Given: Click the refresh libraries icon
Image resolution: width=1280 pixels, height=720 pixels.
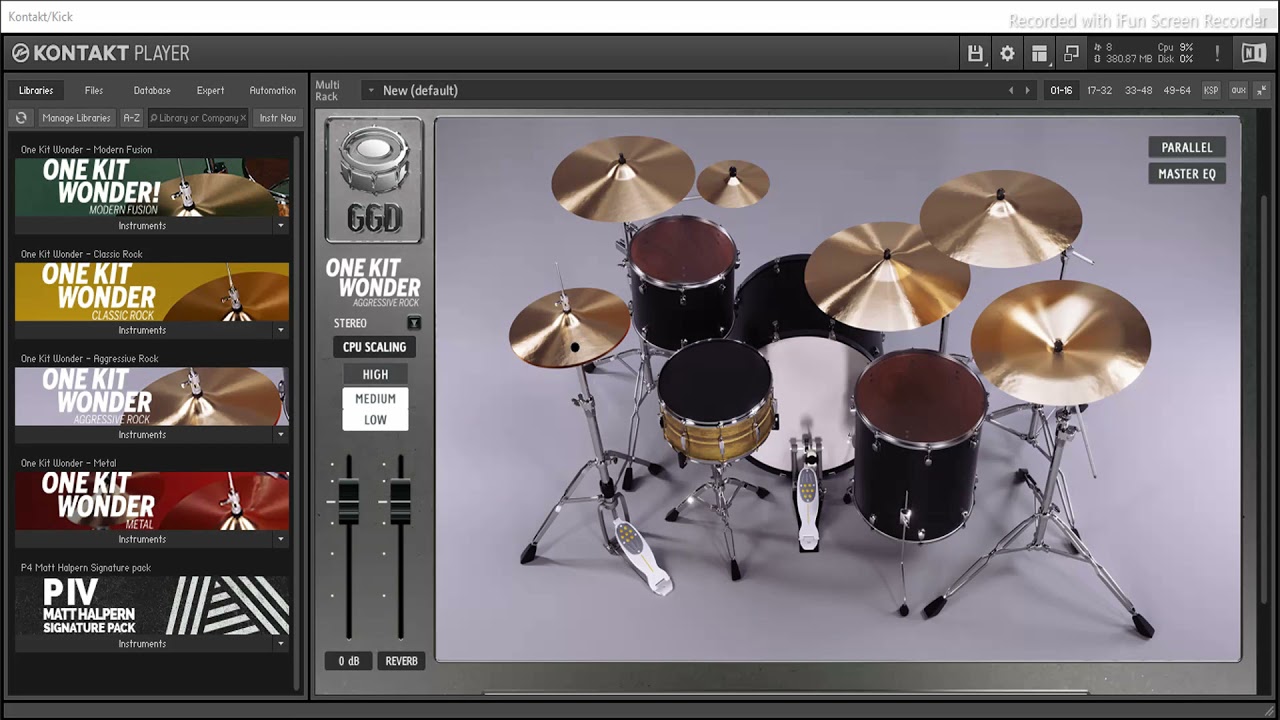Looking at the screenshot, I should tap(21, 118).
